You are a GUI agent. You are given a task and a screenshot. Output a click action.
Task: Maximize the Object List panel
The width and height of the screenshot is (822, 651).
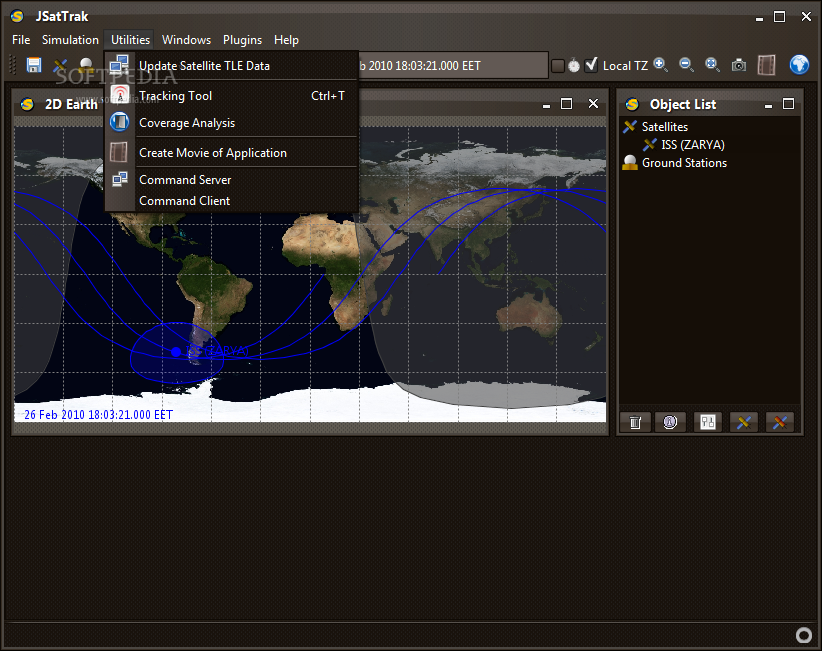(x=788, y=104)
